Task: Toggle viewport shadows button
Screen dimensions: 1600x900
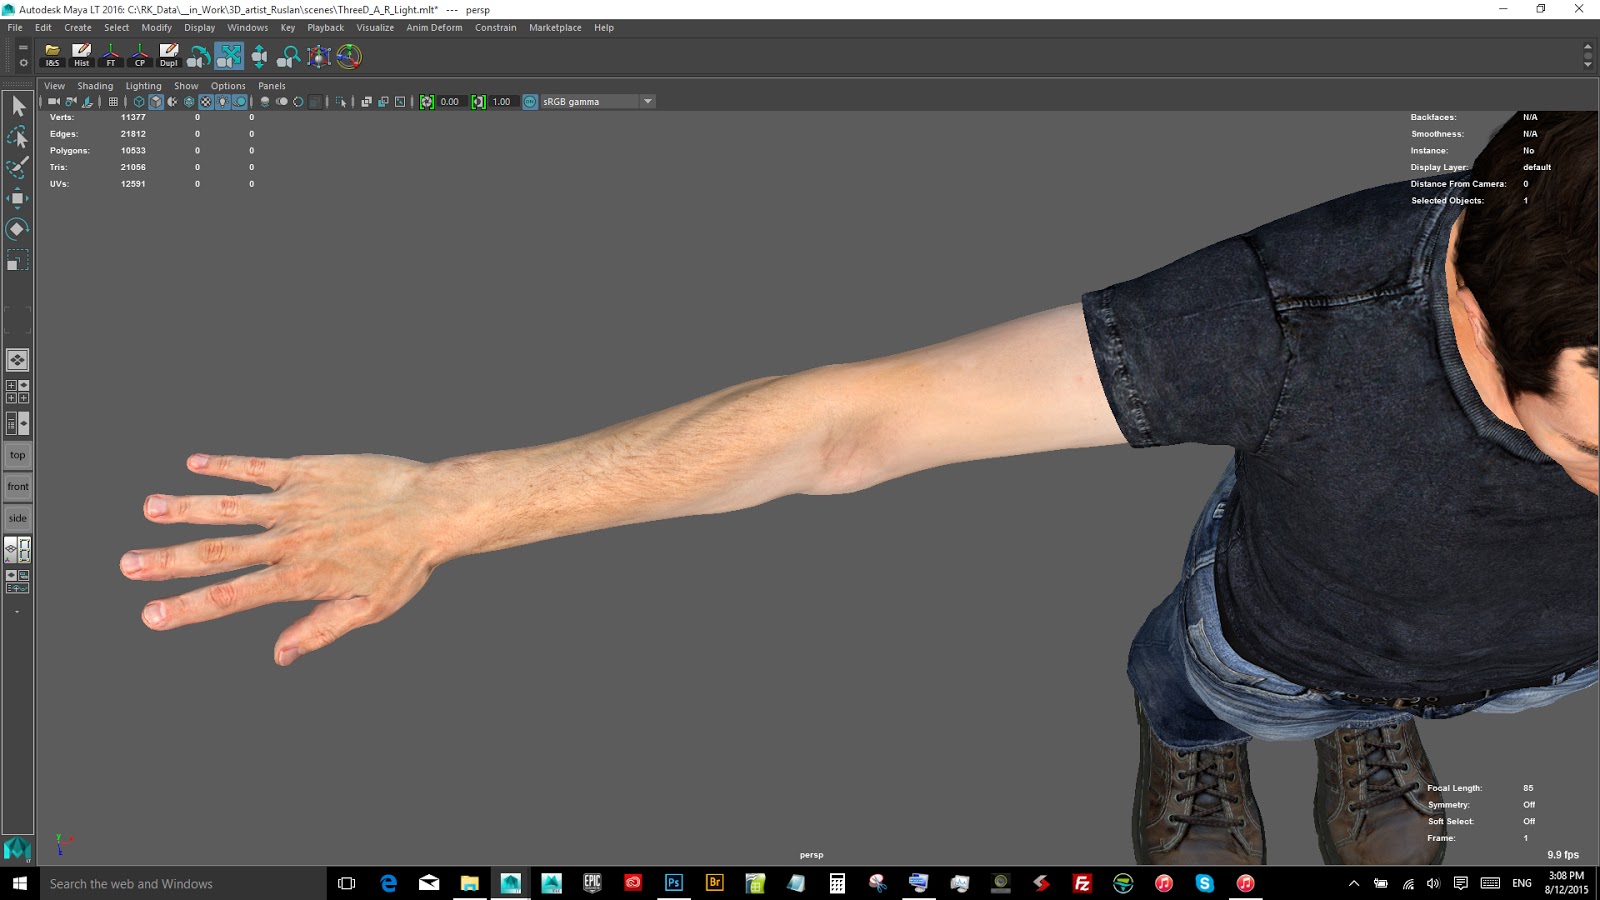Action: 240,102
